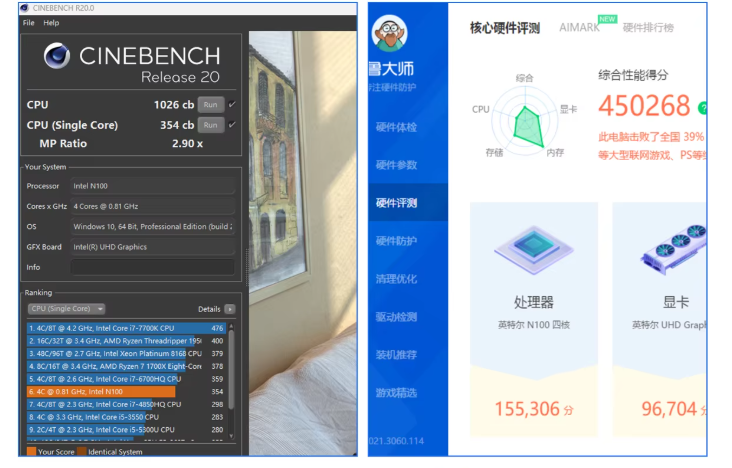Image resolution: width=732 pixels, height=468 pixels.
Task: Click the Identical System legend swatch
Action: pos(82,452)
